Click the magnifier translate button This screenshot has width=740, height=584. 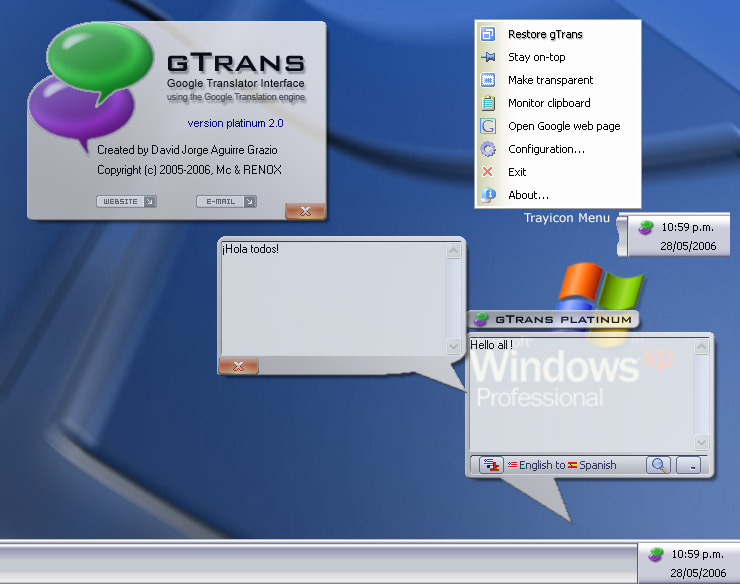[x=658, y=465]
